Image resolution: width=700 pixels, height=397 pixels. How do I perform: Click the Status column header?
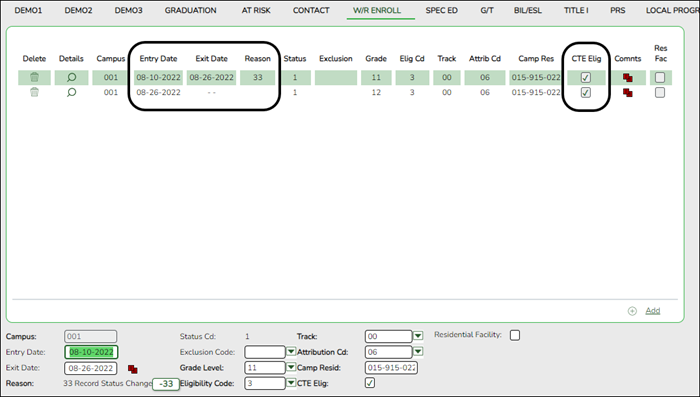tap(295, 59)
